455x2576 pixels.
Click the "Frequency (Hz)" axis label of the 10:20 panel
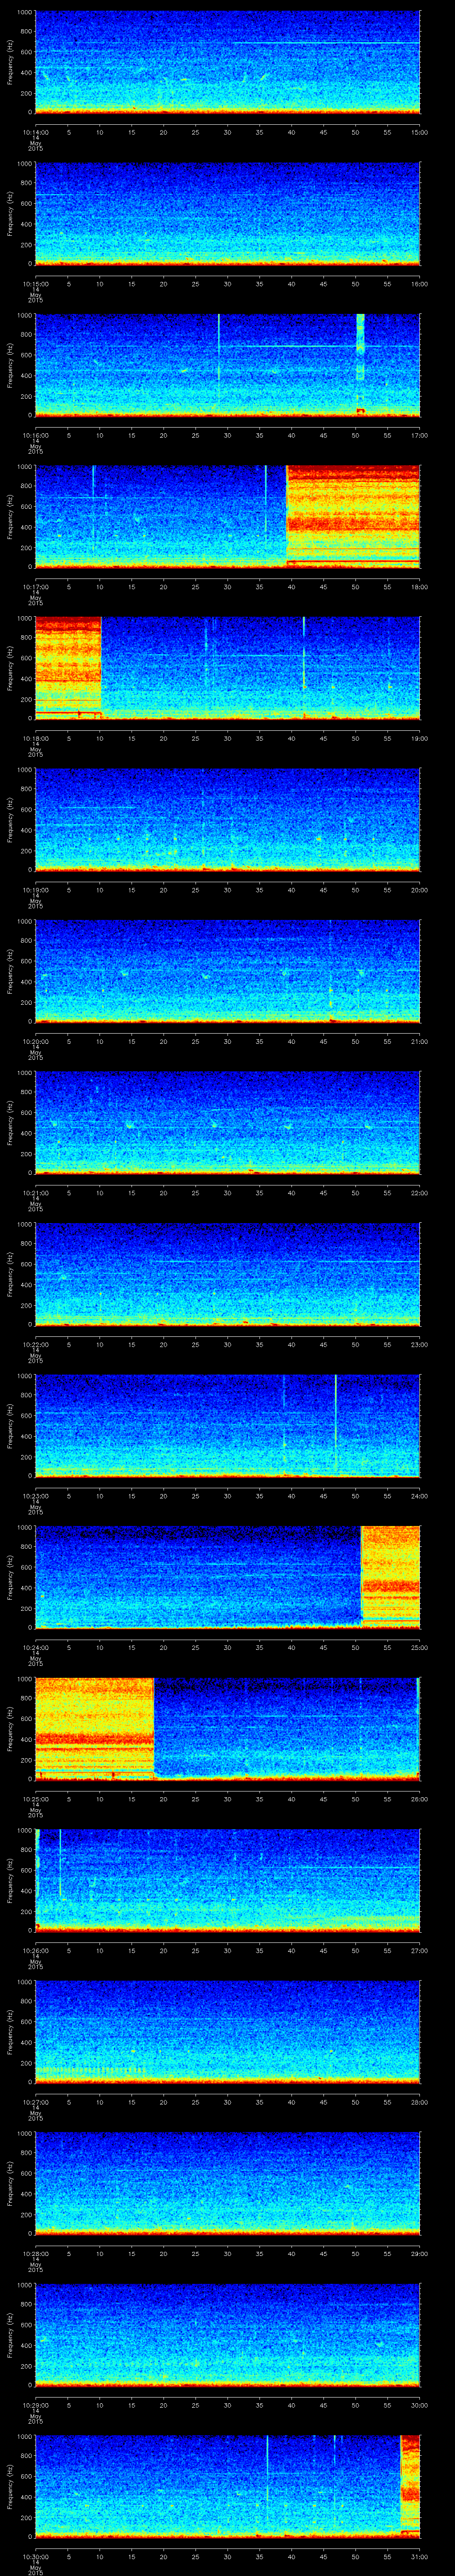click(x=11, y=971)
